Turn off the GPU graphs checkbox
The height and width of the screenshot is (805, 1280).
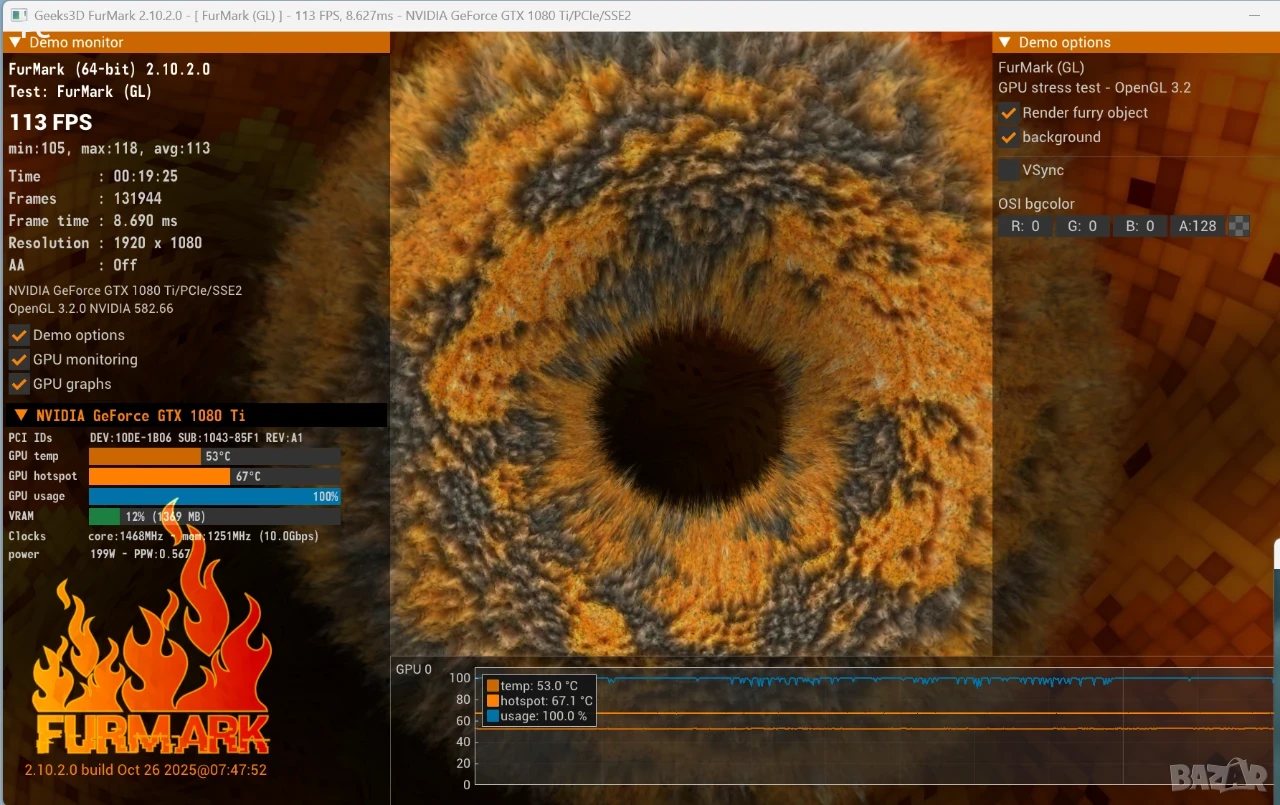coord(19,384)
